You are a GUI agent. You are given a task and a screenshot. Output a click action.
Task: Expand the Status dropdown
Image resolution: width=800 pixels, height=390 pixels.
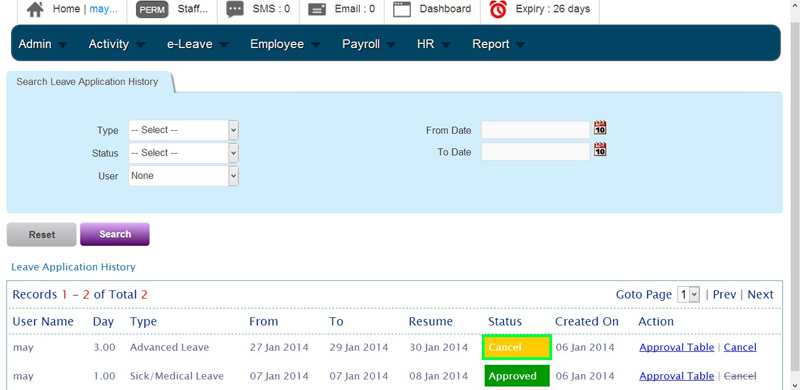point(183,153)
